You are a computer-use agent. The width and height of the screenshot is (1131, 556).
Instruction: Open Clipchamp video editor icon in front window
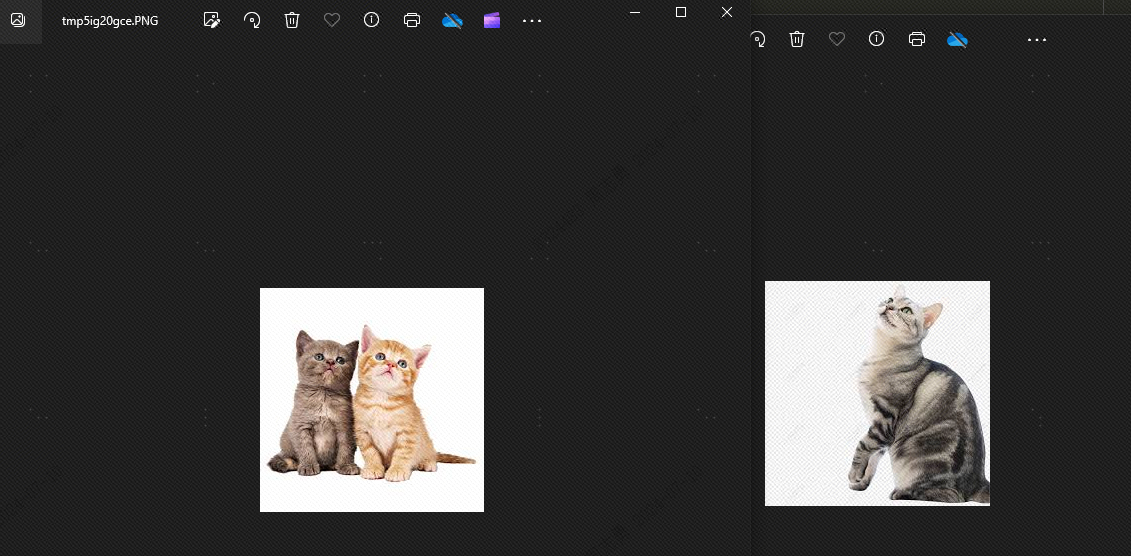coord(492,20)
